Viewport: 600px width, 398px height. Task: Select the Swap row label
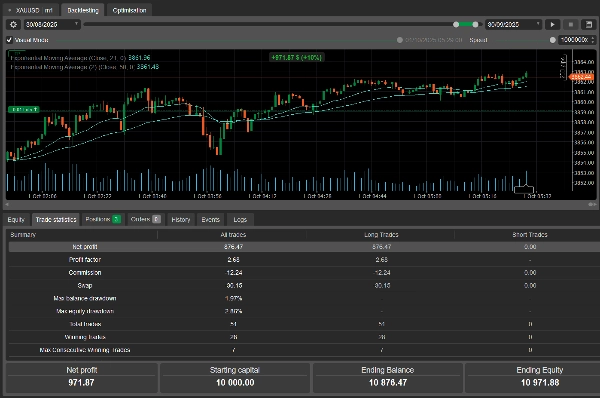(x=85, y=285)
